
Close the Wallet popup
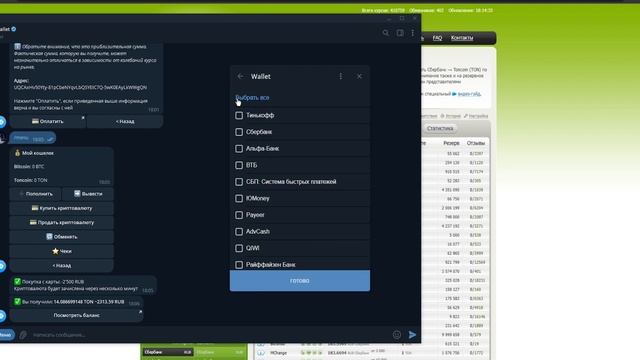click(x=359, y=76)
